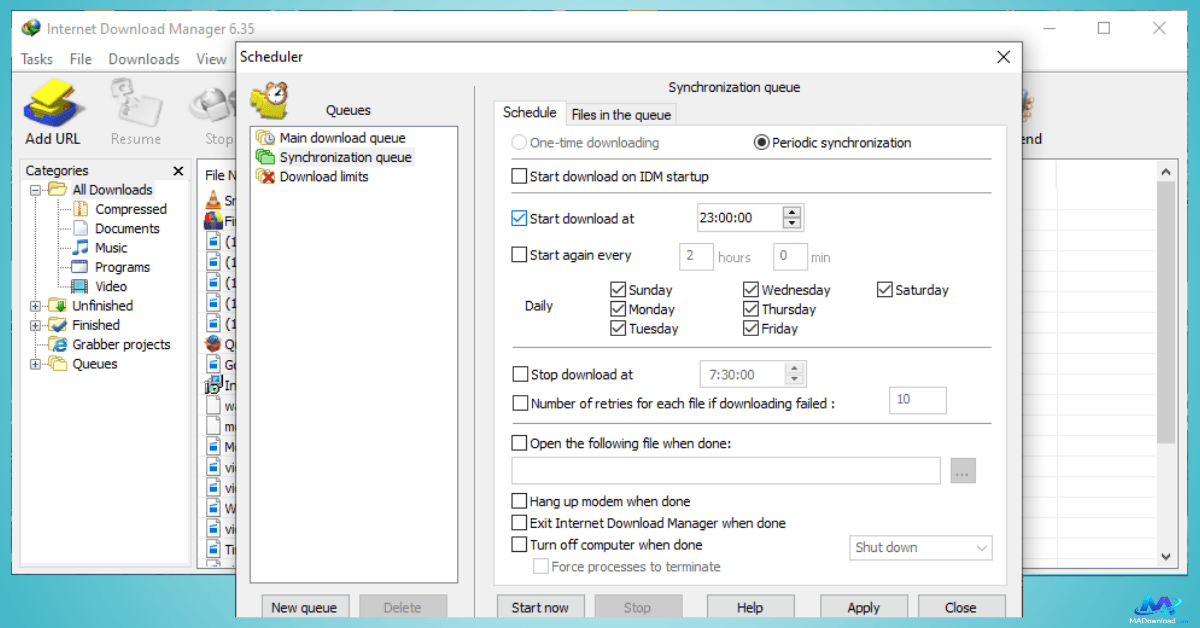This screenshot has width=1200, height=628.
Task: Click the New queue button
Action: click(304, 607)
